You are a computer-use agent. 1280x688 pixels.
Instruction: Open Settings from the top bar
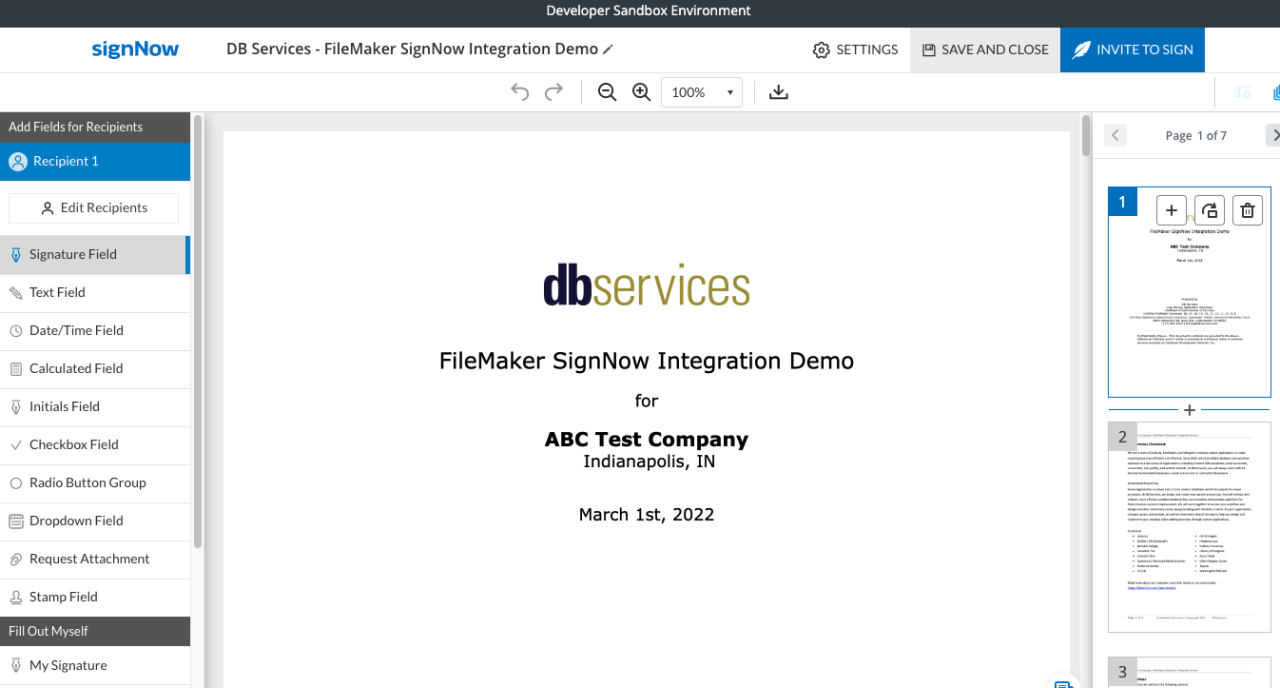[x=855, y=49]
